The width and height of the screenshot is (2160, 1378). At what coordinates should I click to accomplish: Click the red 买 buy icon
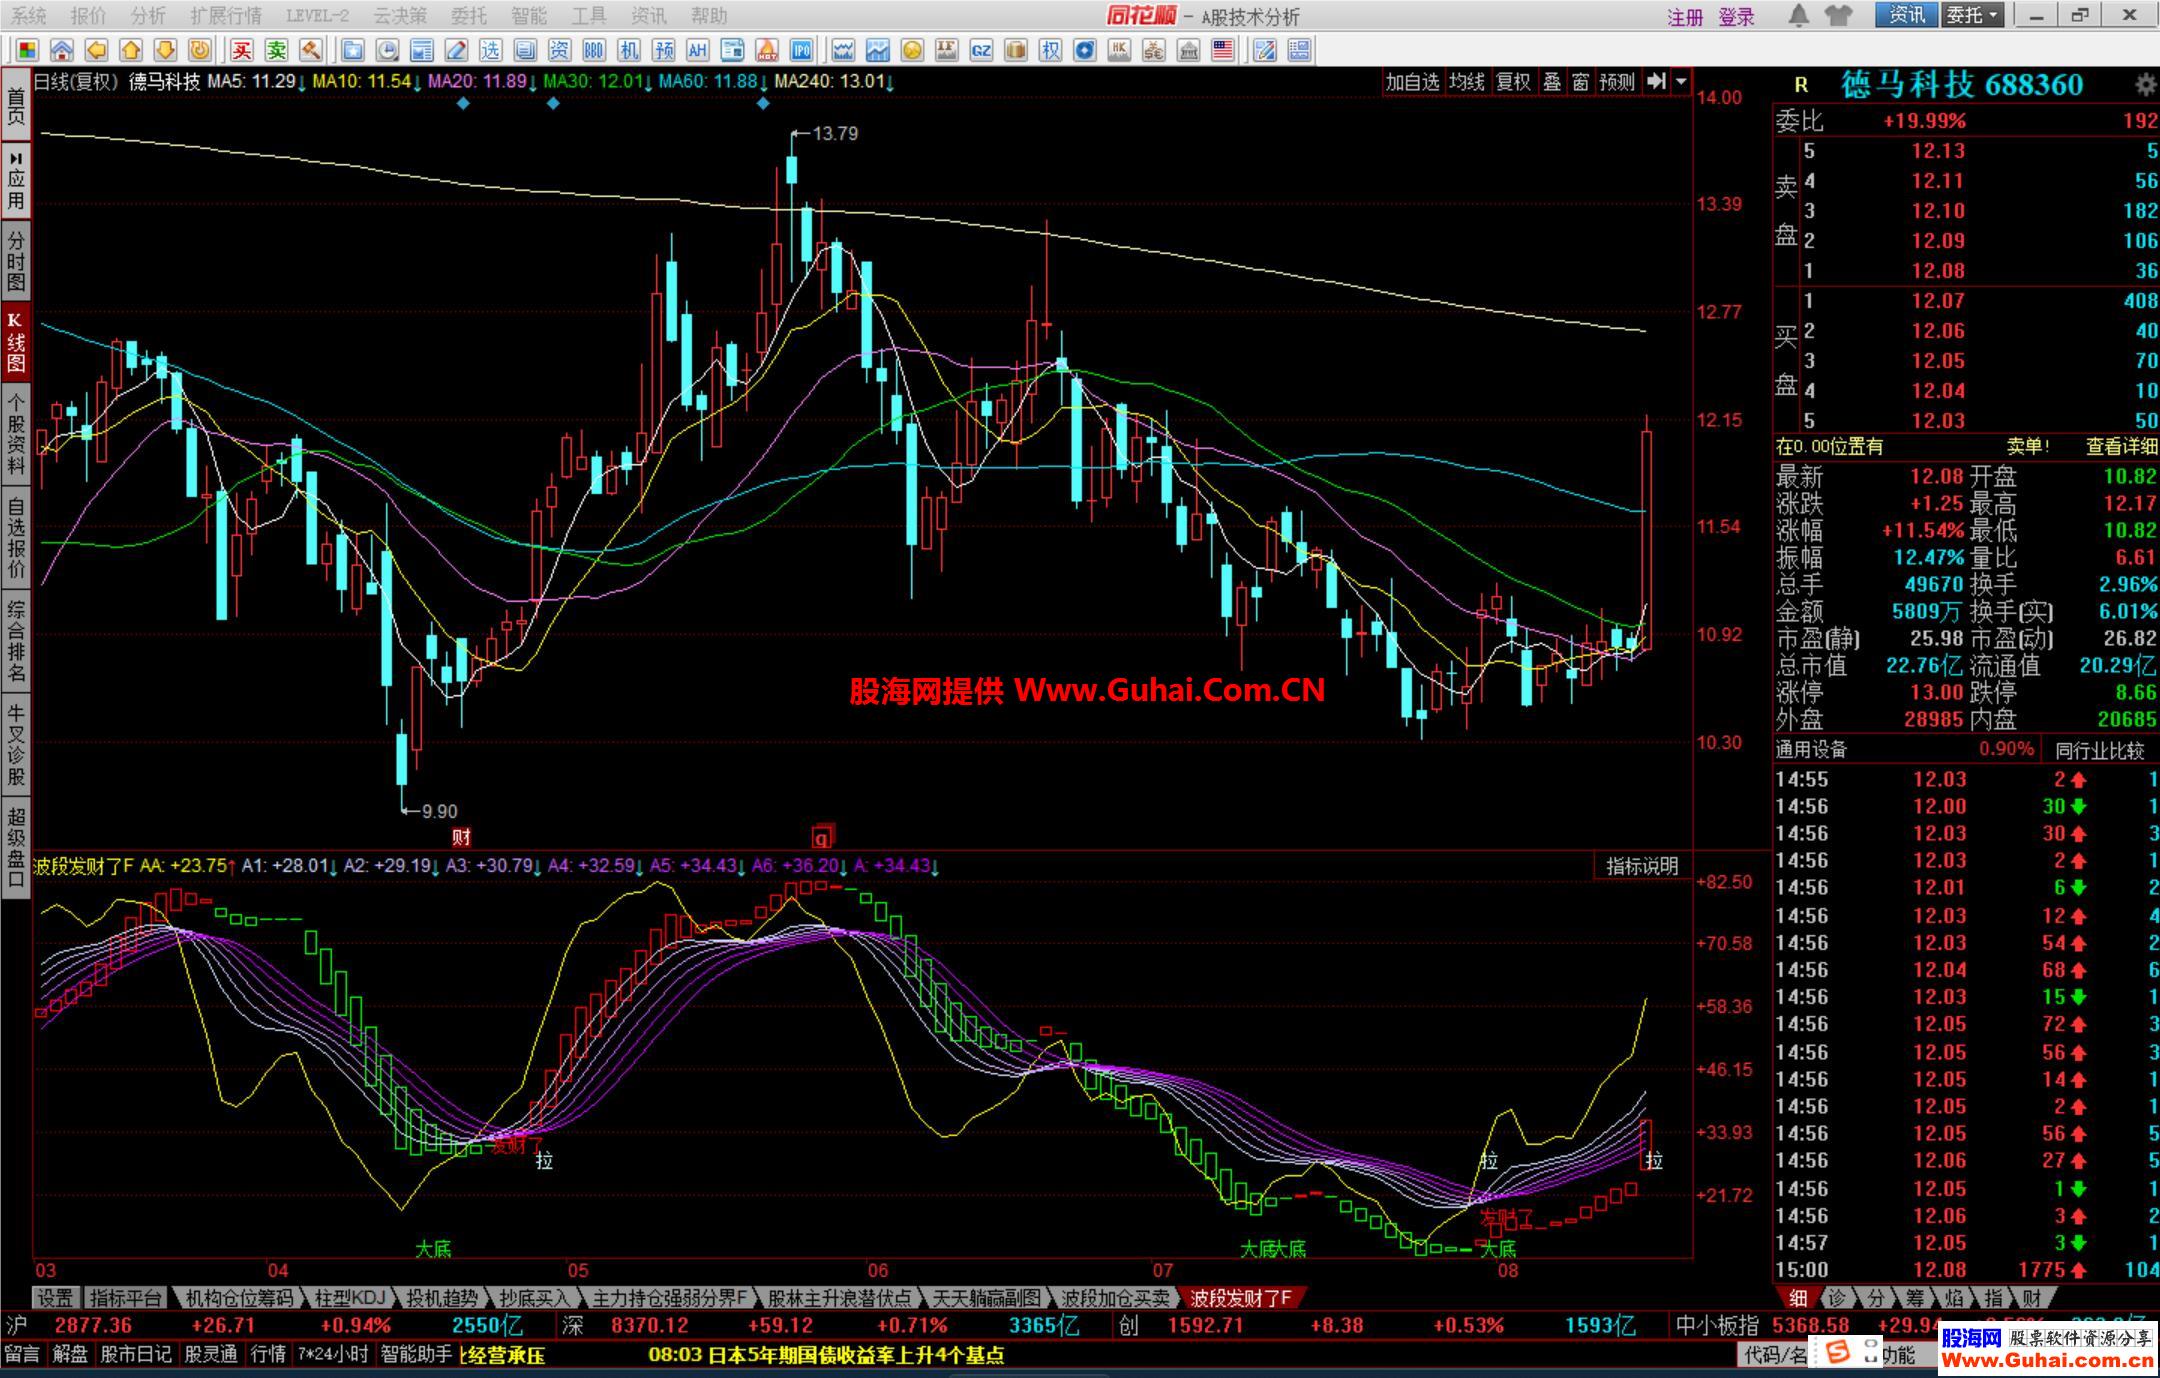[x=242, y=51]
